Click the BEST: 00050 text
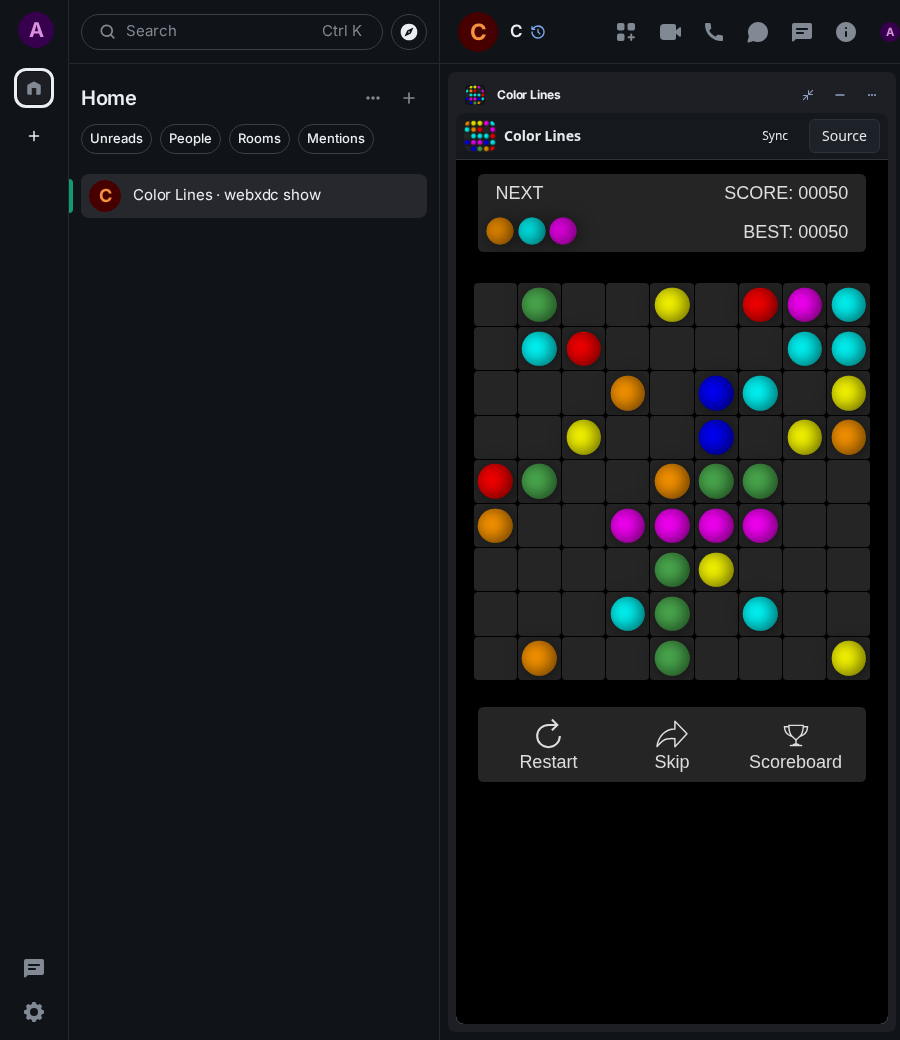Image resolution: width=900 pixels, height=1040 pixels. [795, 232]
